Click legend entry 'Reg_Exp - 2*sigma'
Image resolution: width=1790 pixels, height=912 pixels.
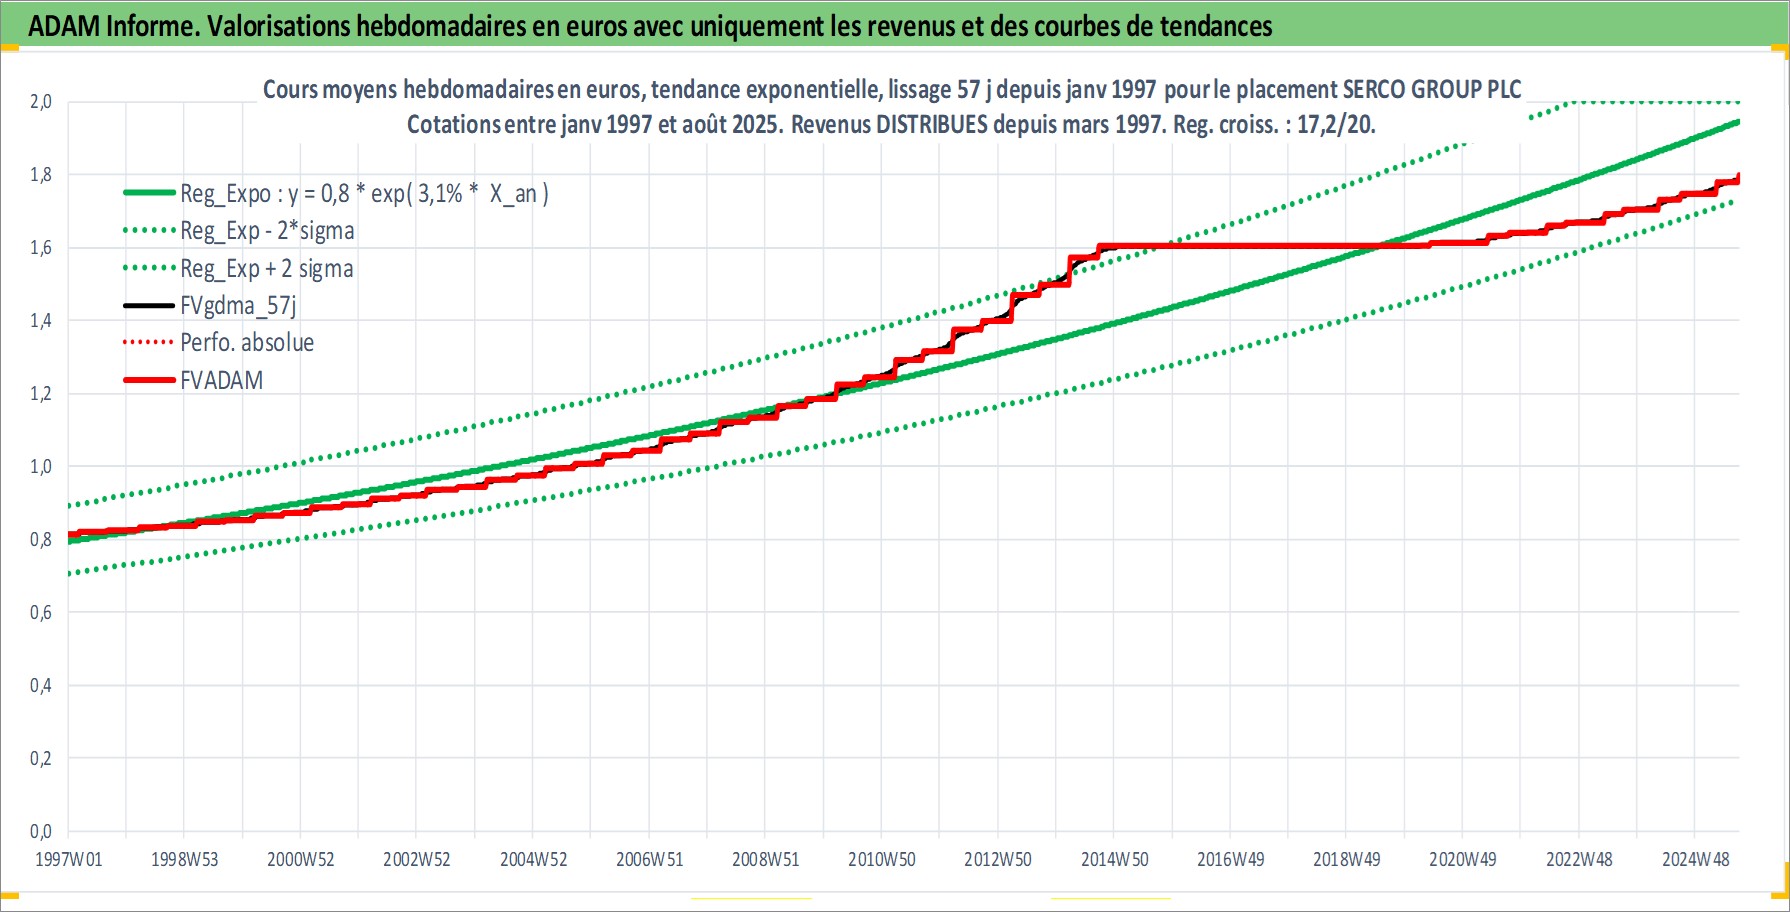coord(267,231)
